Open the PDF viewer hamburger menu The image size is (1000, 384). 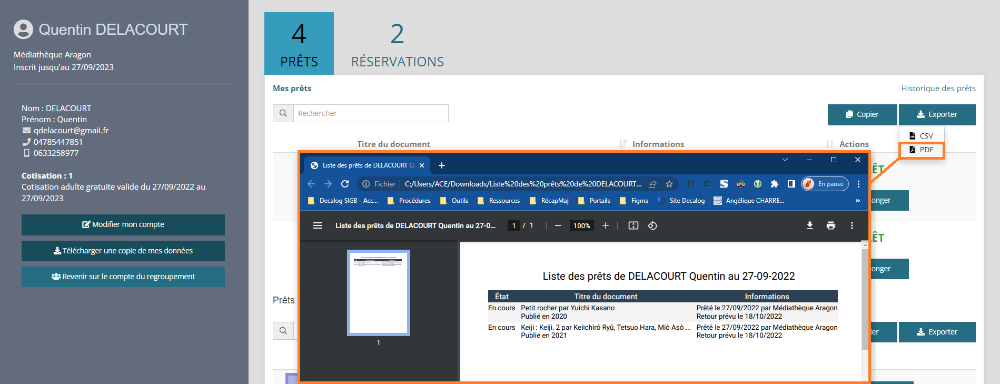tap(317, 225)
